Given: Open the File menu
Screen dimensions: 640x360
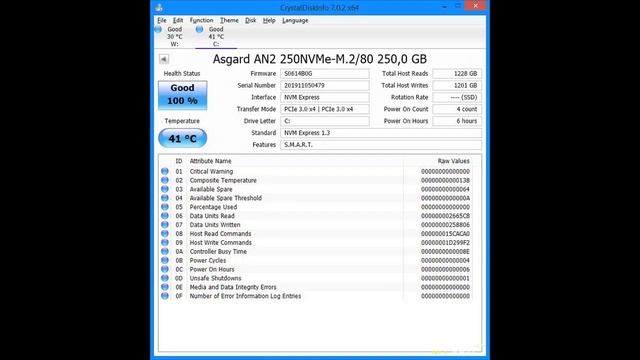Looking at the screenshot, I should coord(162,20).
